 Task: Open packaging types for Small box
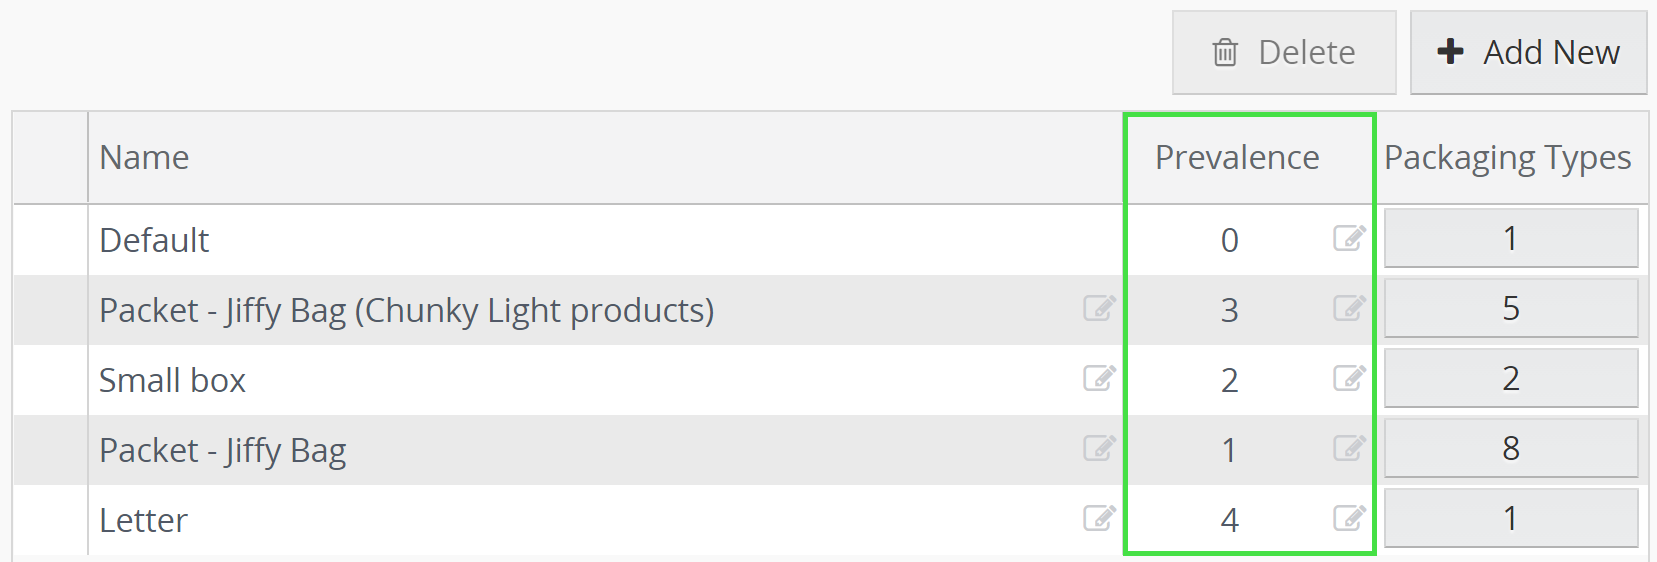[x=1510, y=378]
